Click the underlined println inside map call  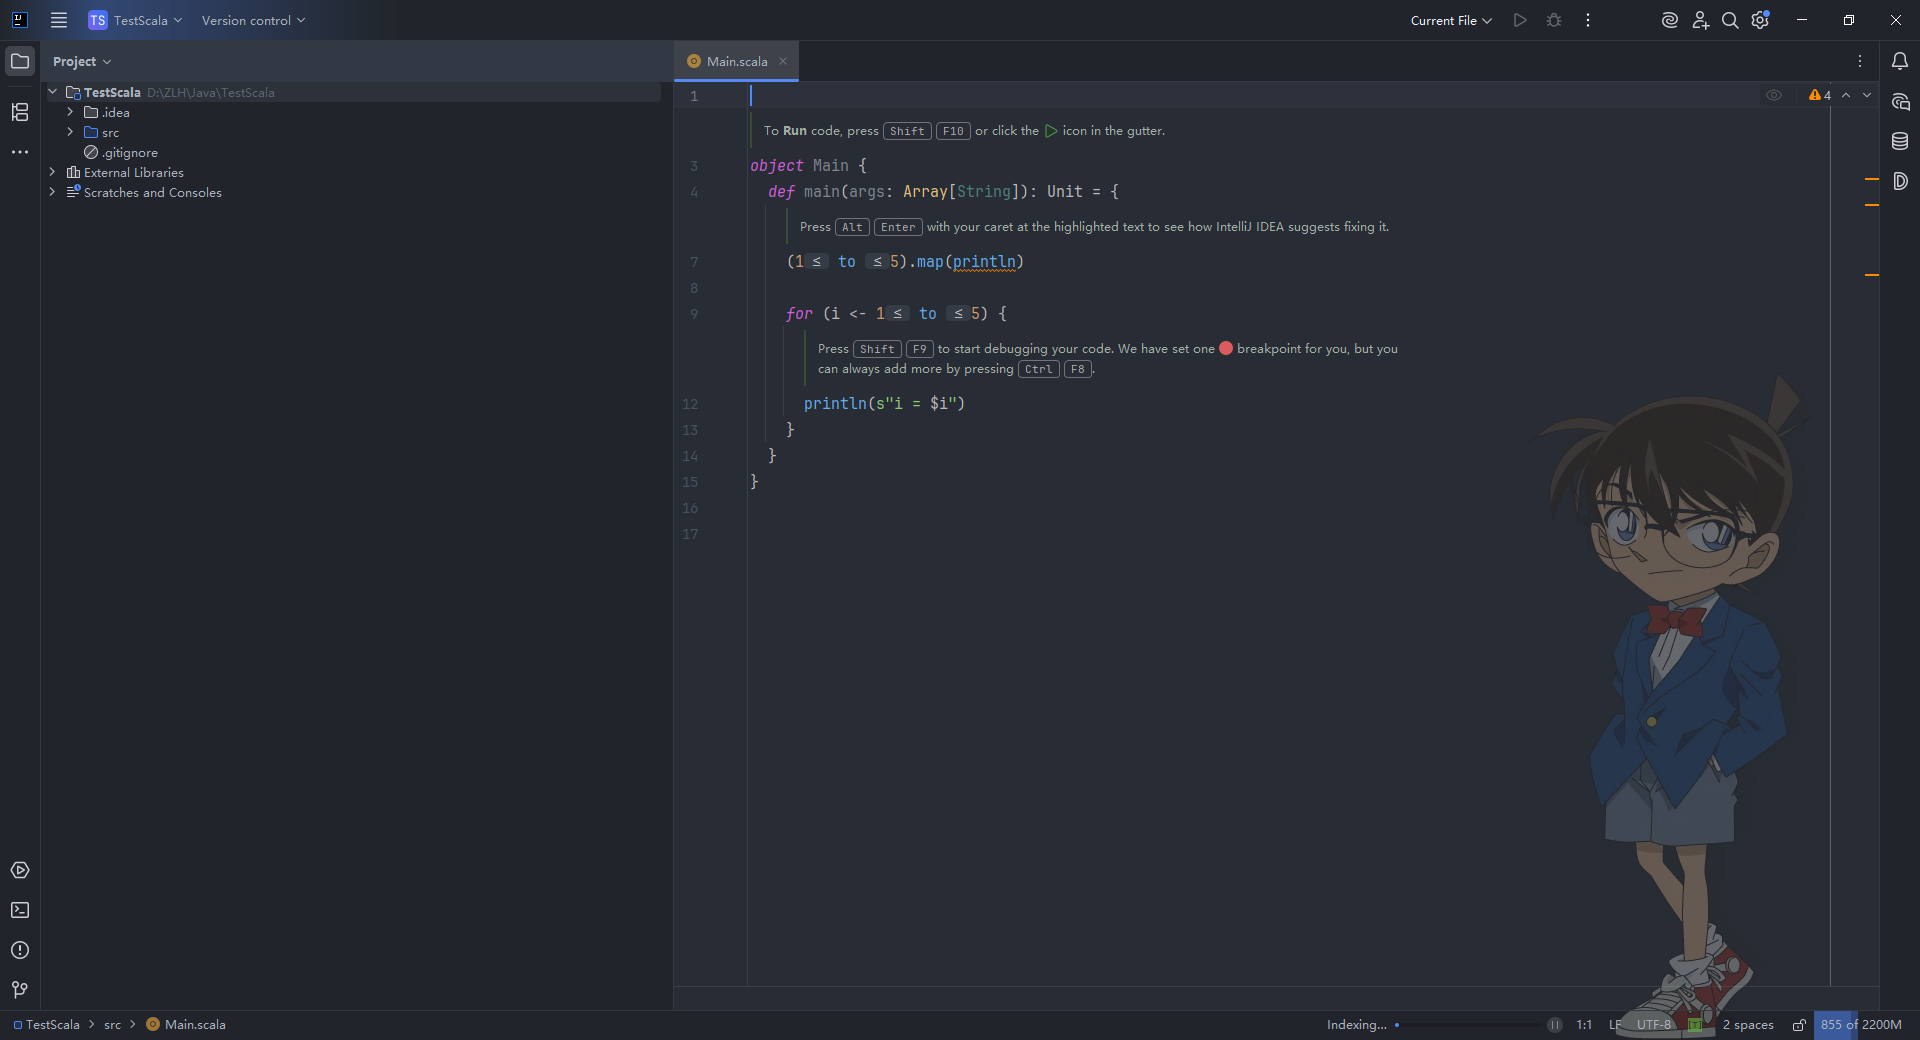[984, 262]
